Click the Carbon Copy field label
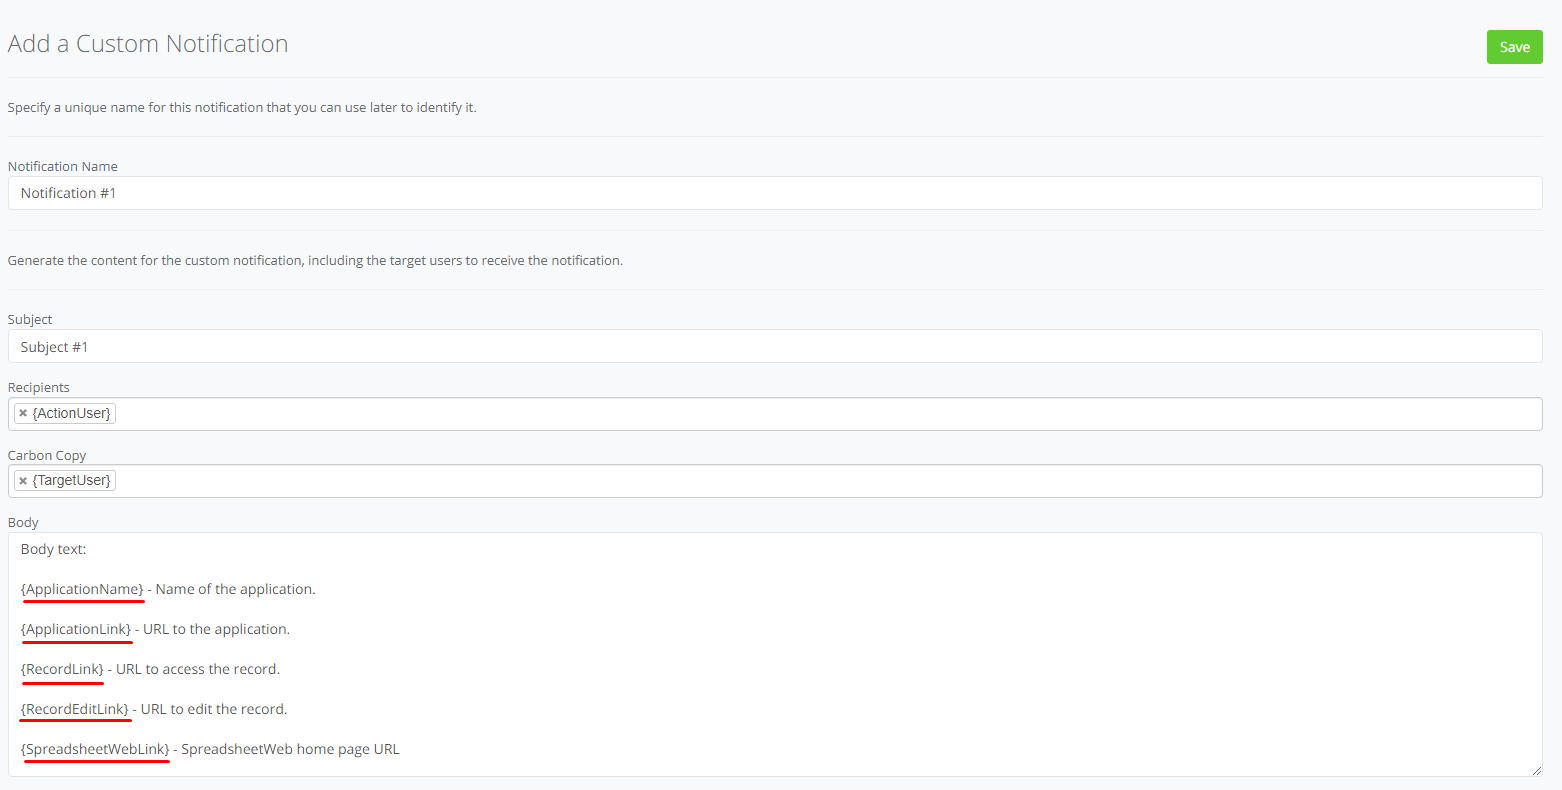The width and height of the screenshot is (1562, 790). coord(47,455)
